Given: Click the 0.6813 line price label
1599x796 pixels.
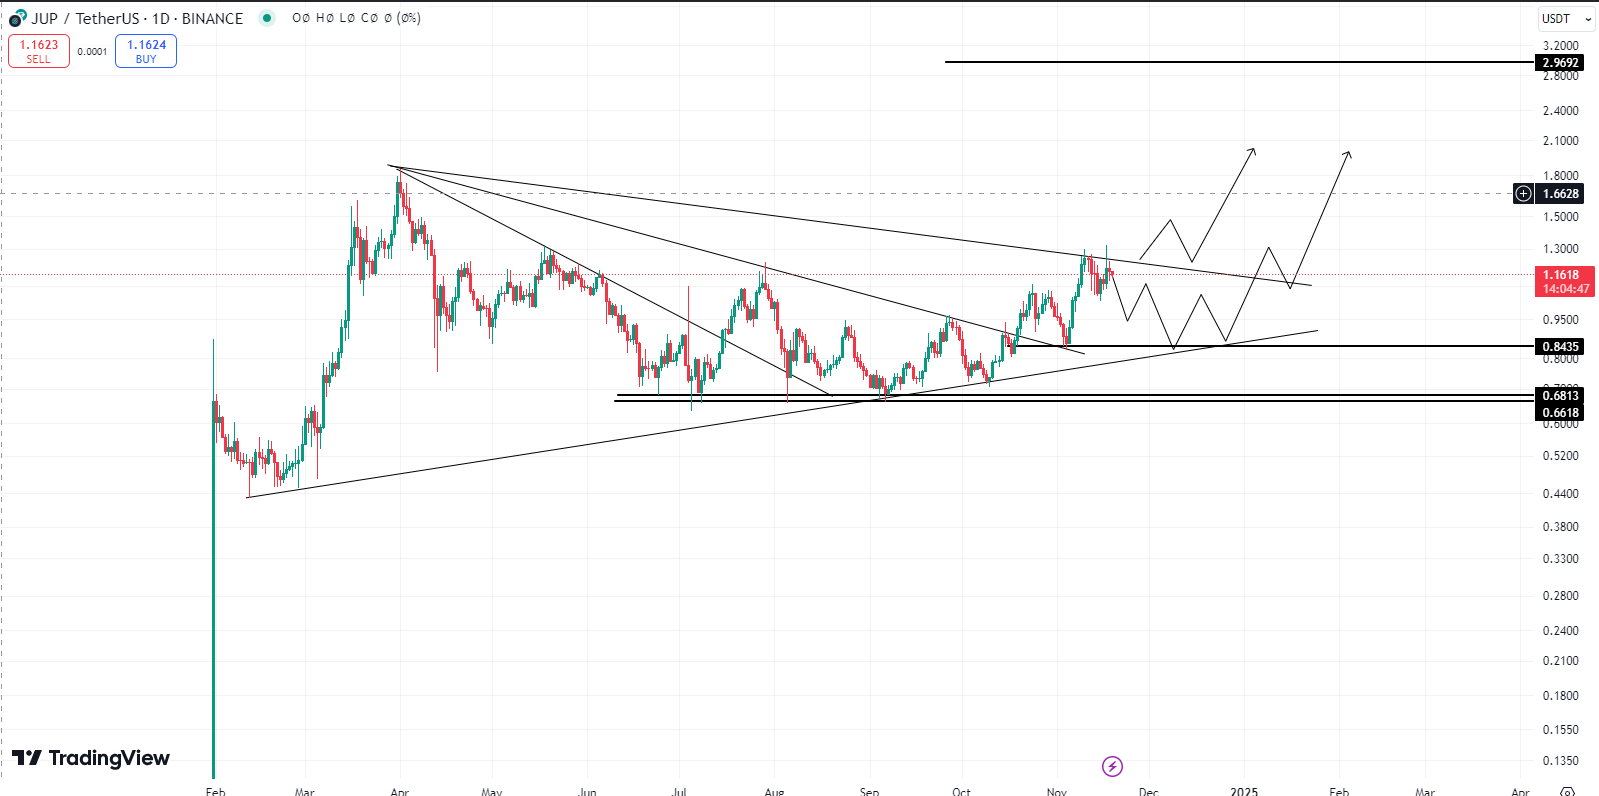Looking at the screenshot, I should point(1560,396).
